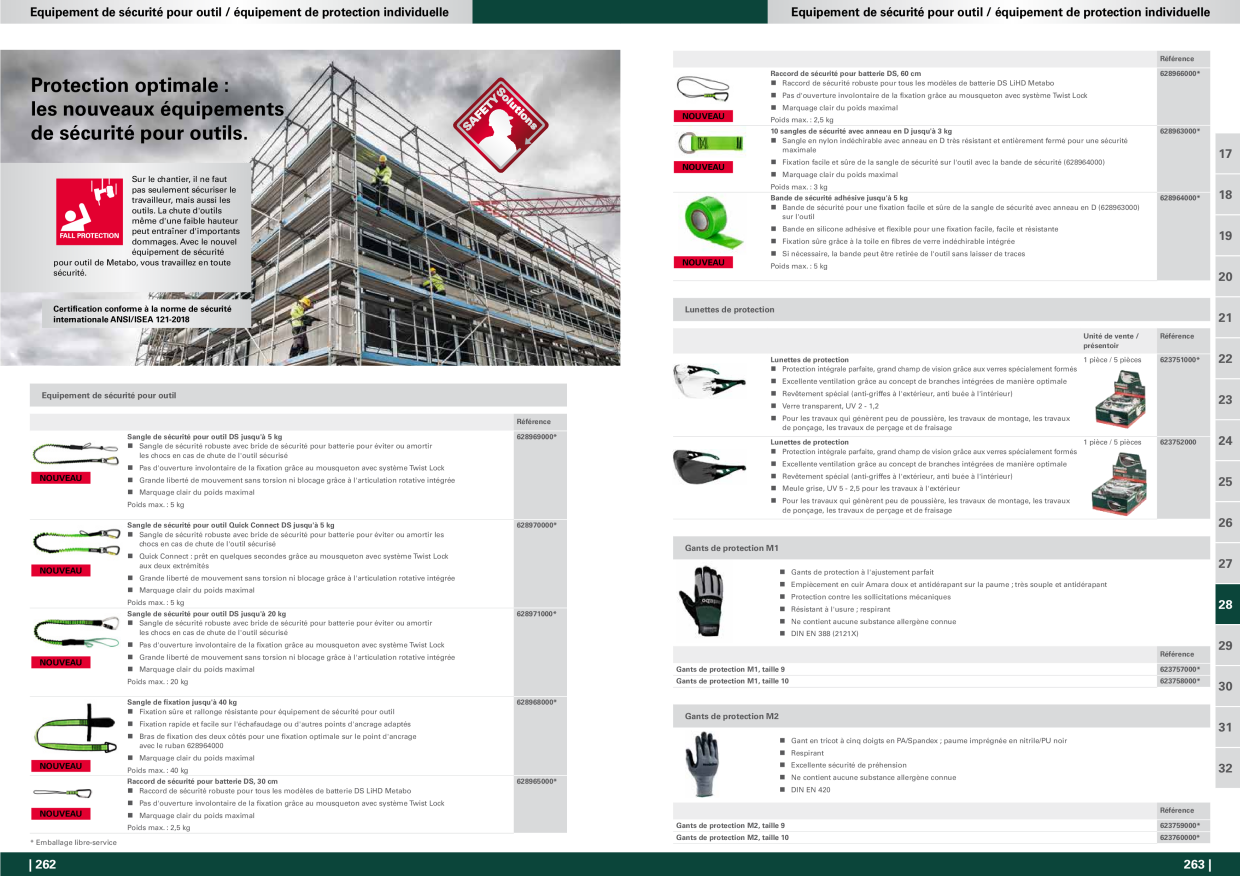Click NOUVEAU badge under 5 kg tool lanyard
The image size is (1240, 876).
click(62, 478)
